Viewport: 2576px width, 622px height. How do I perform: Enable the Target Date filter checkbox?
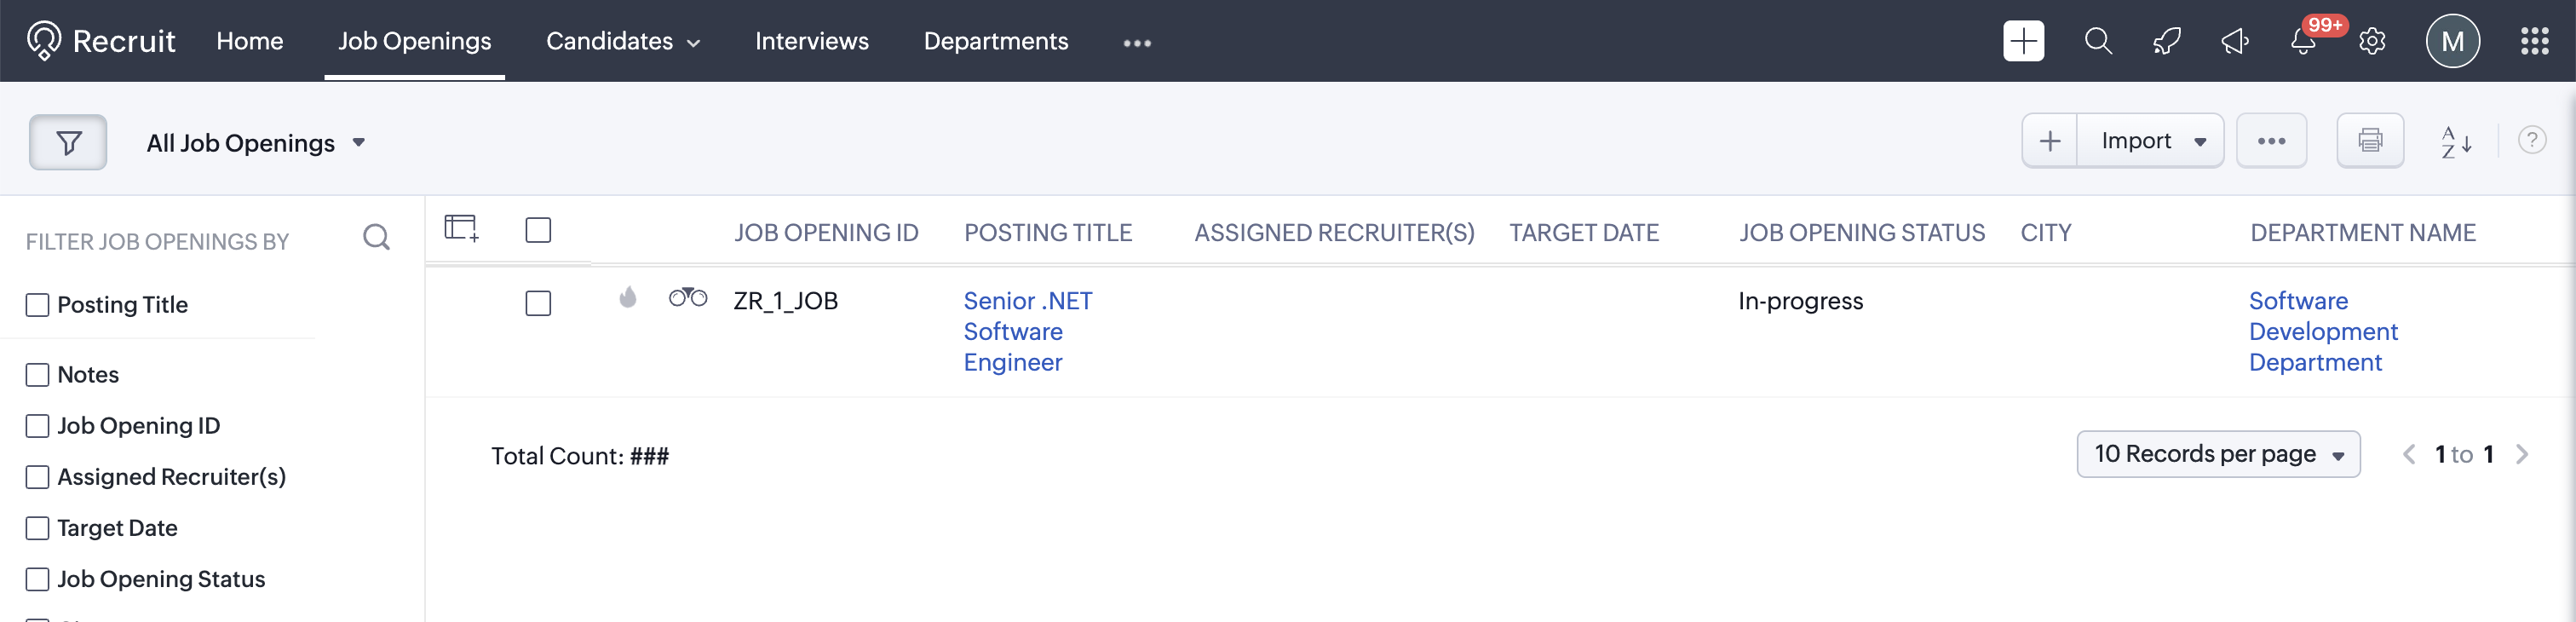pyautogui.click(x=38, y=528)
